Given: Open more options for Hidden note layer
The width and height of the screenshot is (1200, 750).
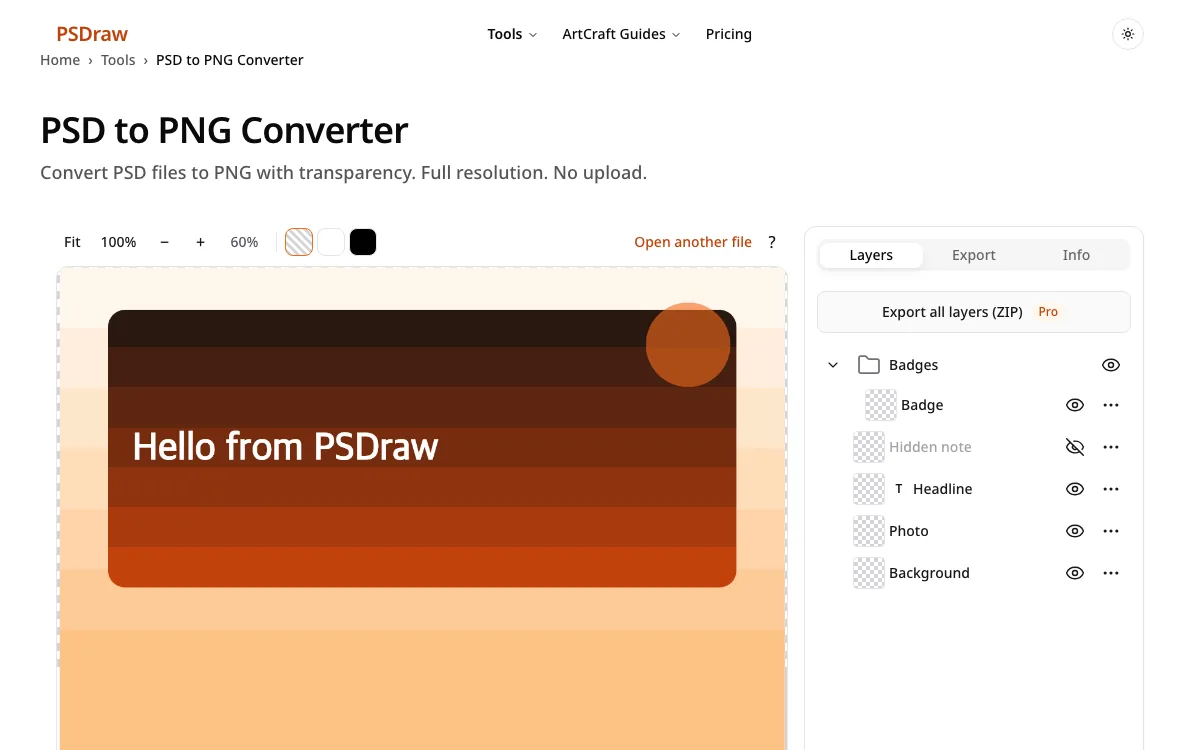Looking at the screenshot, I should pyautogui.click(x=1111, y=447).
